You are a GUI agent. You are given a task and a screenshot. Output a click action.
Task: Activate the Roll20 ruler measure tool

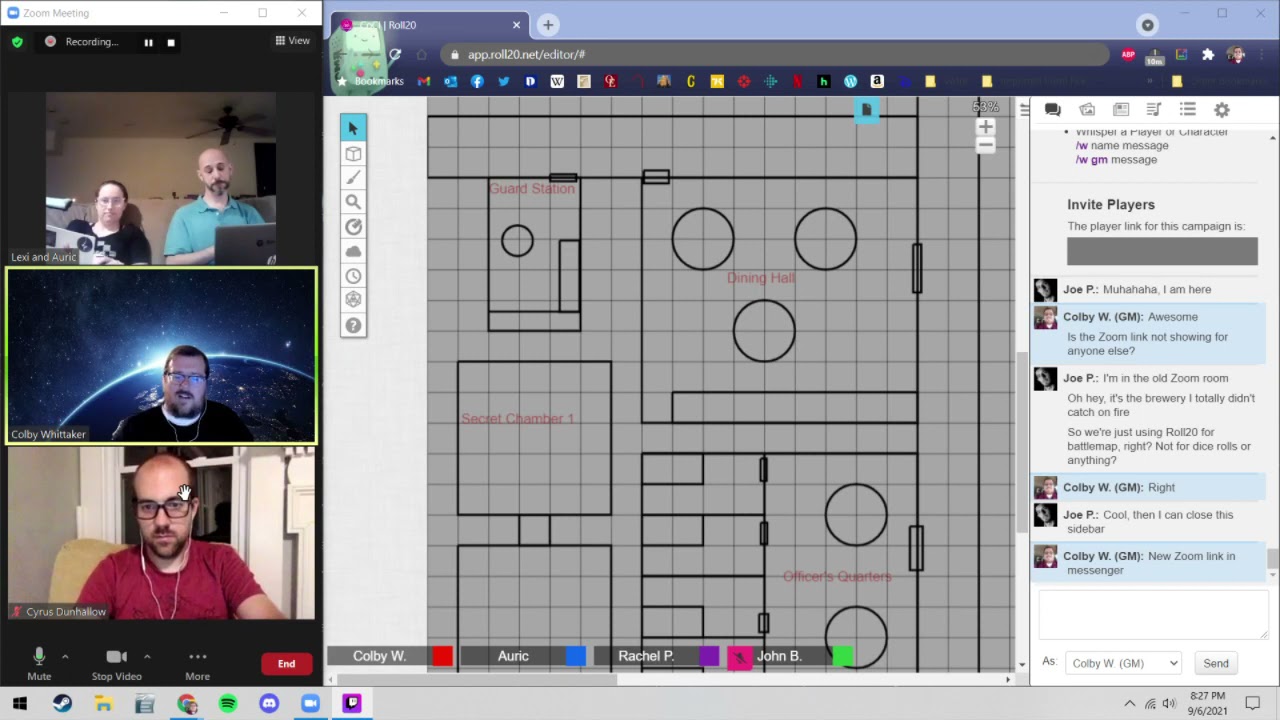pos(353,227)
